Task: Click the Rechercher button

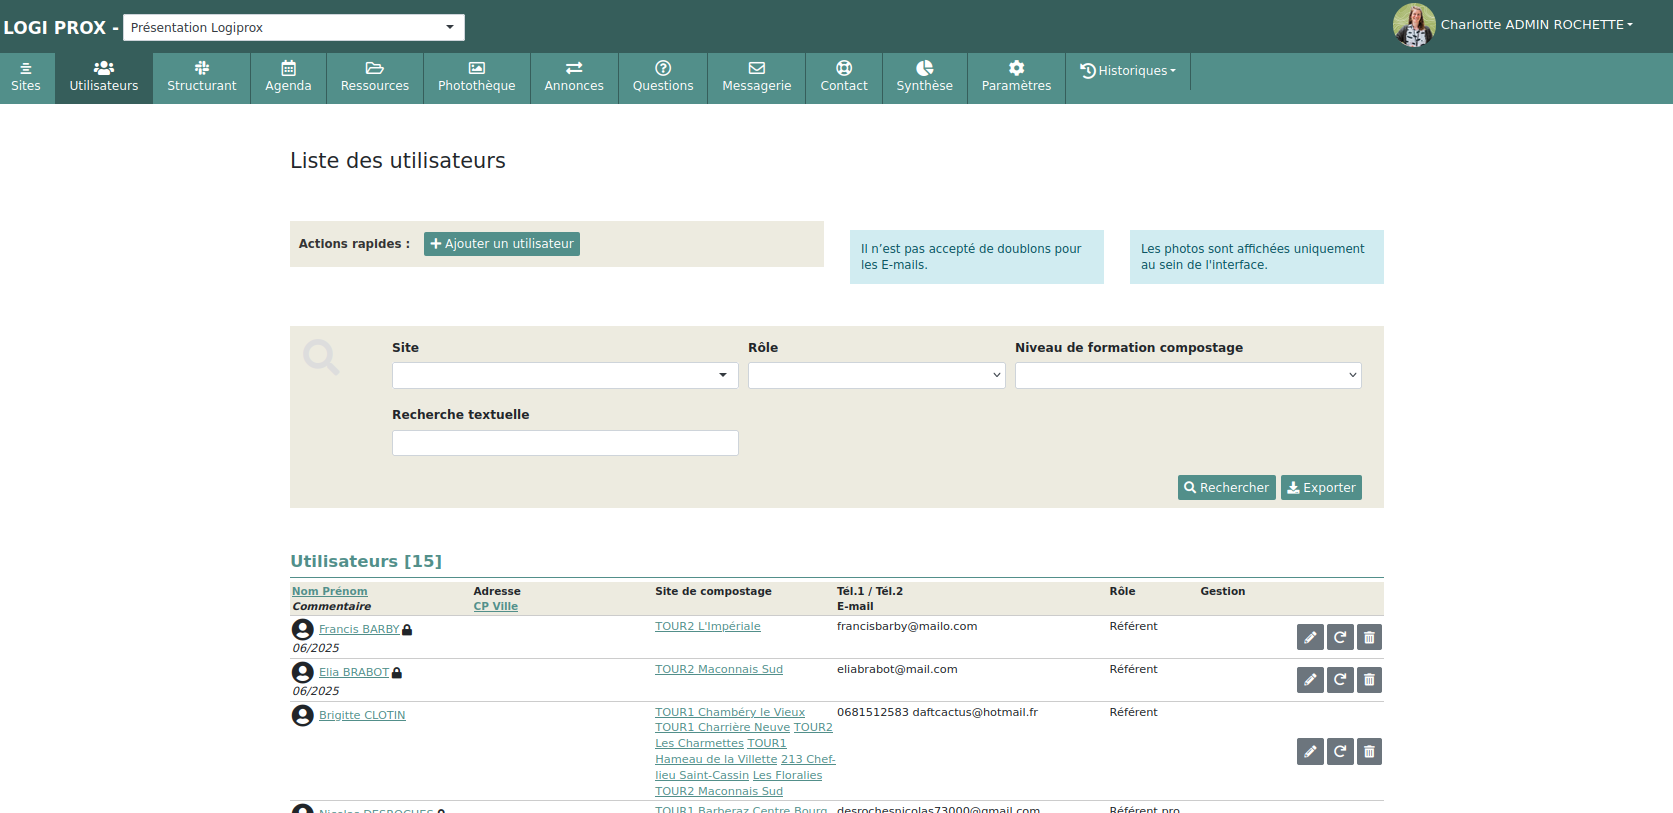Action: pos(1227,488)
